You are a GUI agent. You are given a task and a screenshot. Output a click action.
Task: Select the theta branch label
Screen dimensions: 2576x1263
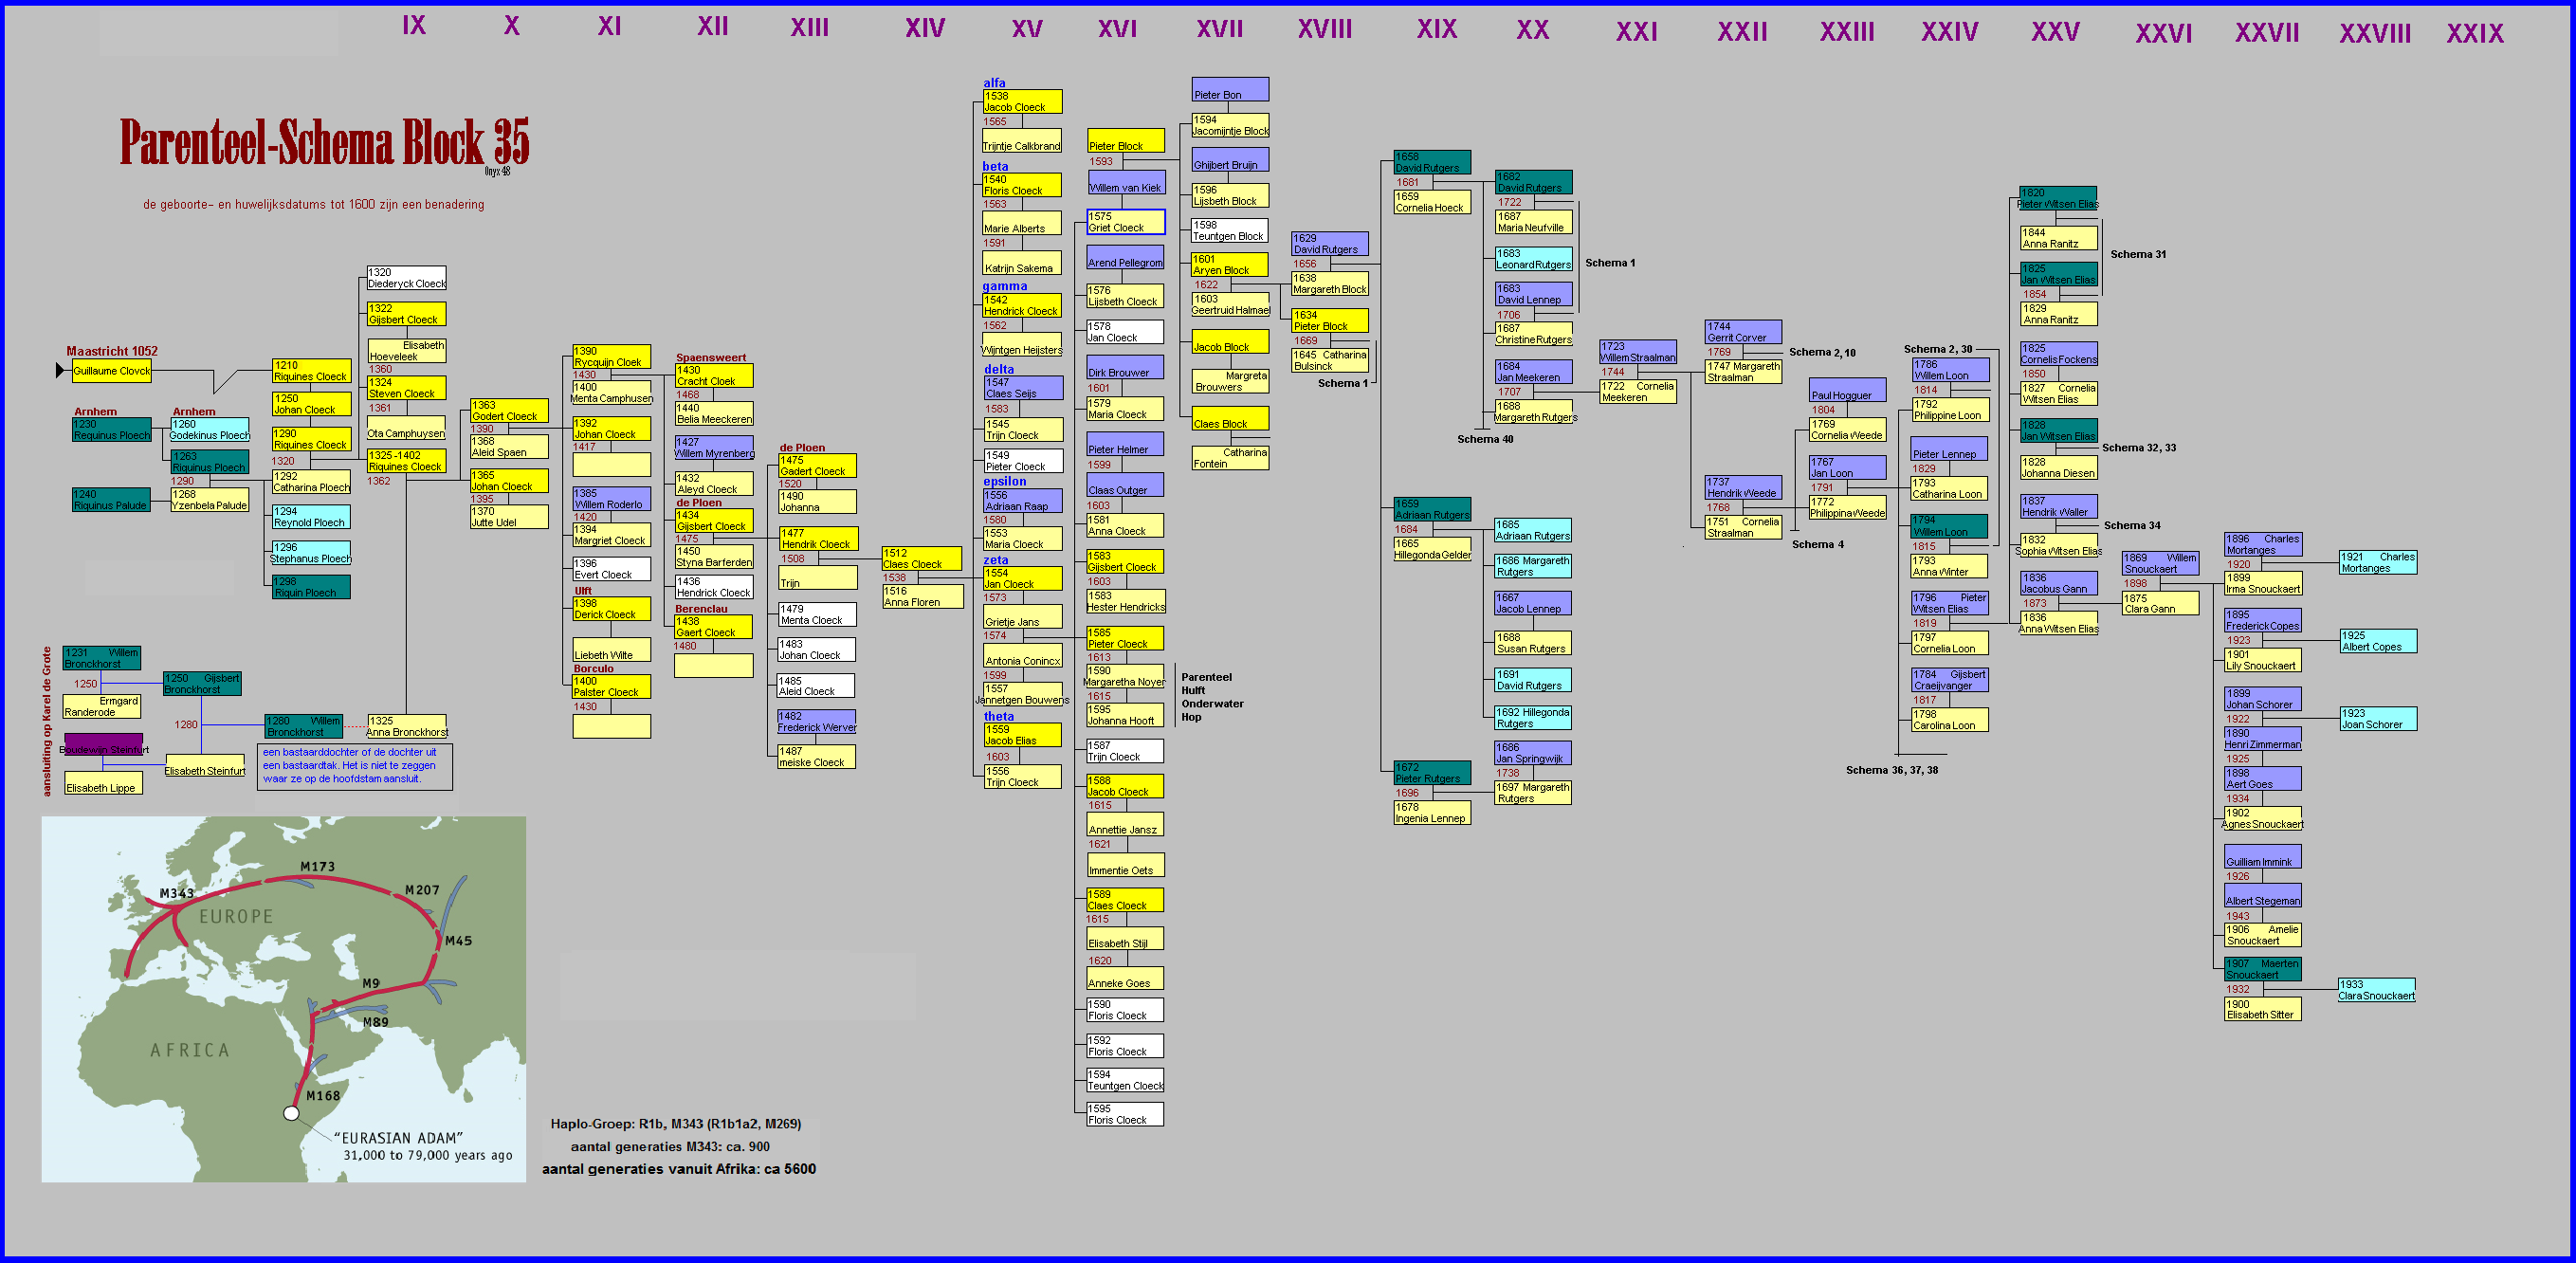[x=998, y=716]
